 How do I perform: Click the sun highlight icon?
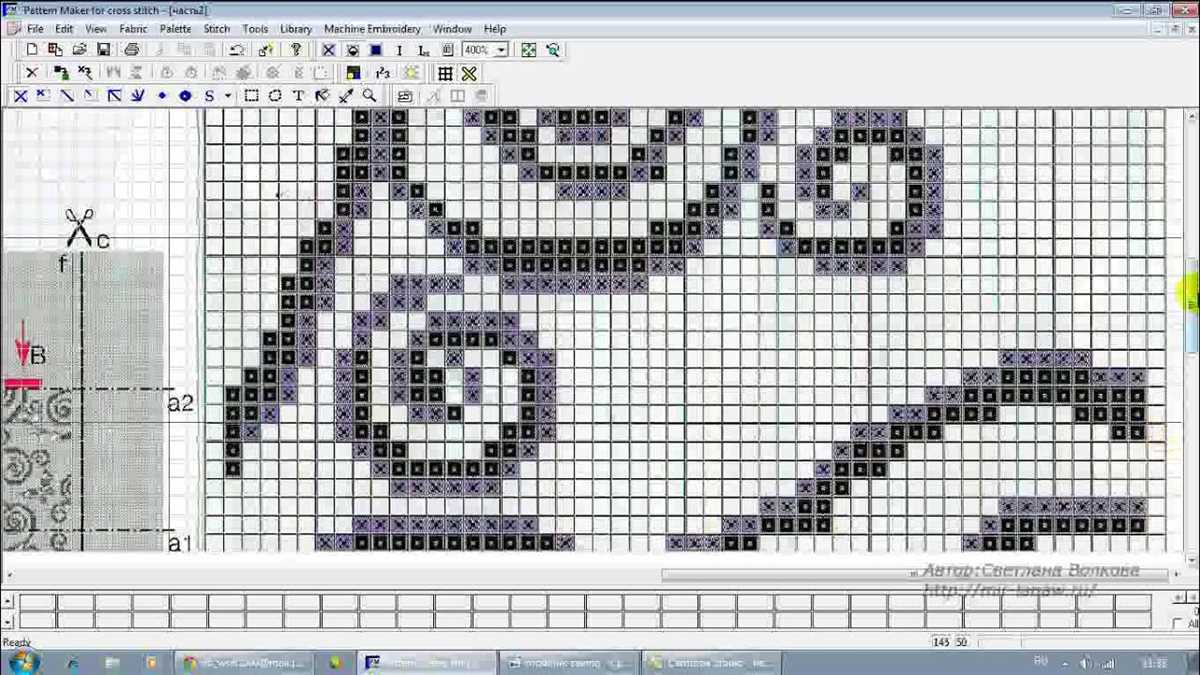(411, 73)
